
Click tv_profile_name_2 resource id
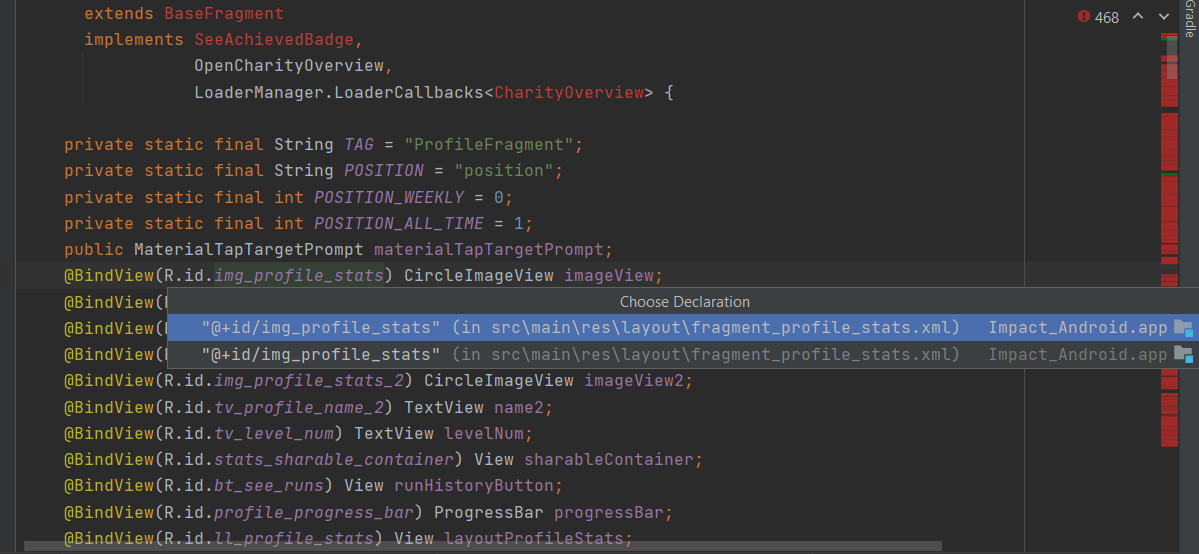tap(299, 406)
